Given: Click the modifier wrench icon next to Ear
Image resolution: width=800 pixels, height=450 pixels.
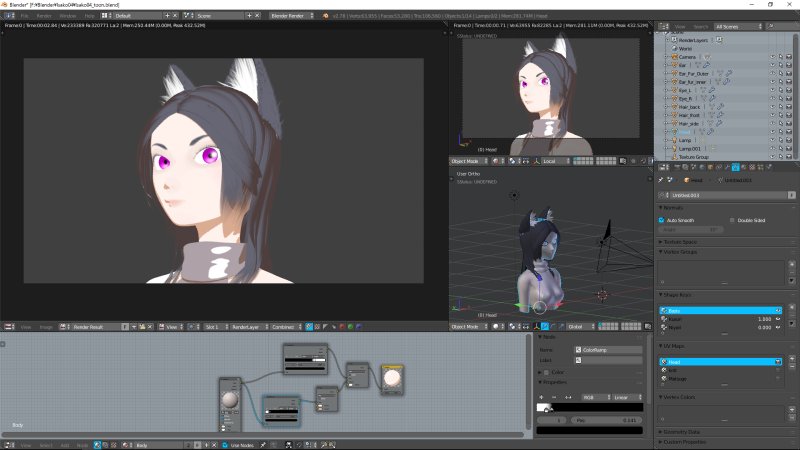Looking at the screenshot, I should (x=706, y=65).
